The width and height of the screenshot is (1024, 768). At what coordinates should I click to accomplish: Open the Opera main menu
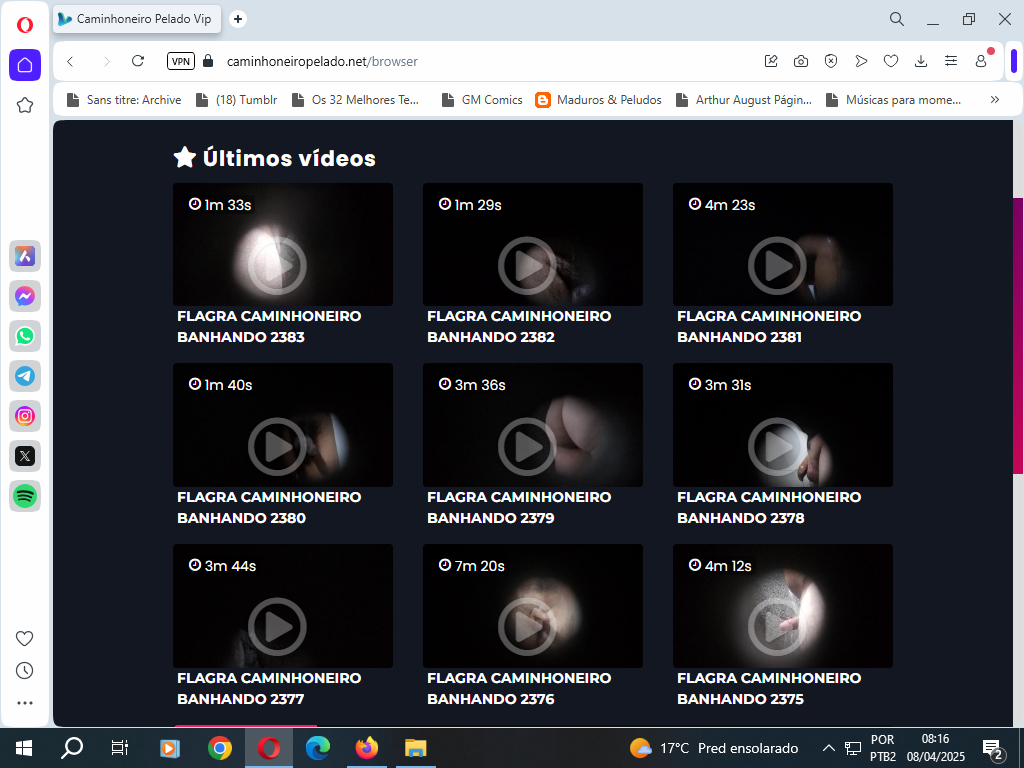(25, 25)
